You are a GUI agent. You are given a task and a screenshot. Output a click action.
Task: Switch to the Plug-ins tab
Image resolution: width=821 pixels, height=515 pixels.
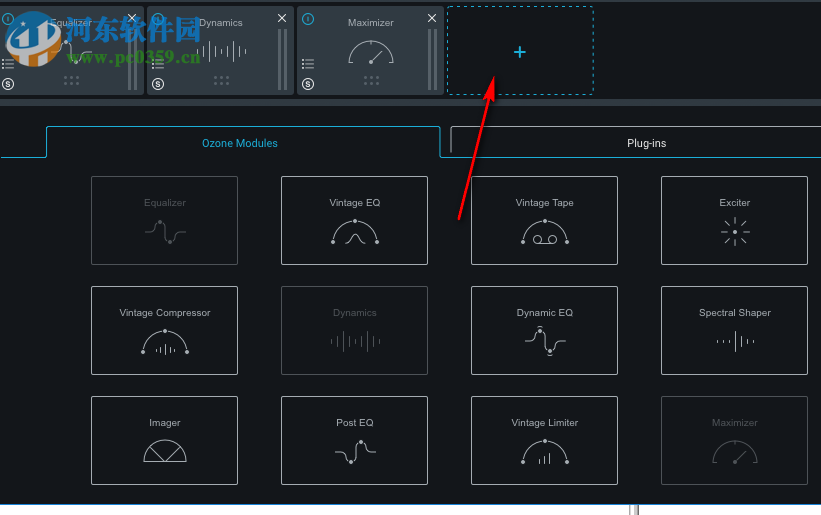[647, 143]
